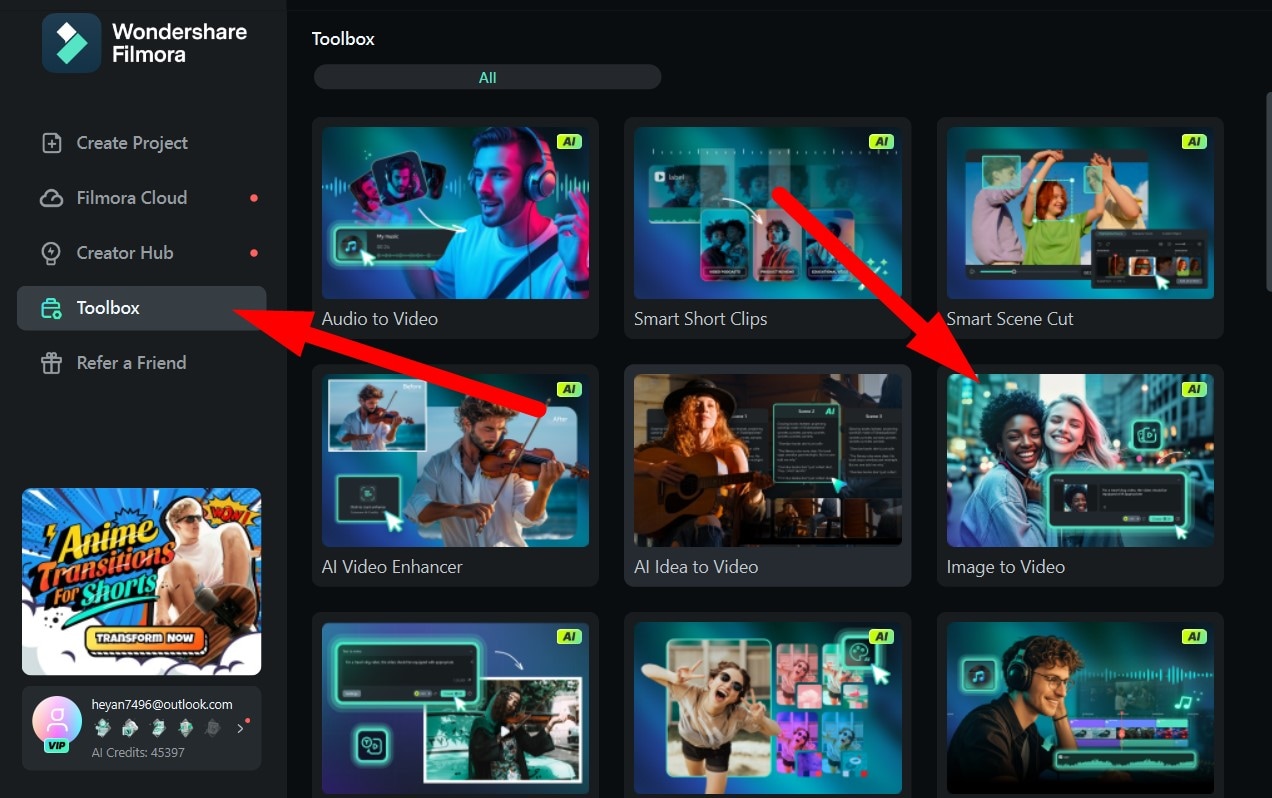Screen dimensions: 1272x798
Task: Click the Smart Short Clips label
Action: 701,319
